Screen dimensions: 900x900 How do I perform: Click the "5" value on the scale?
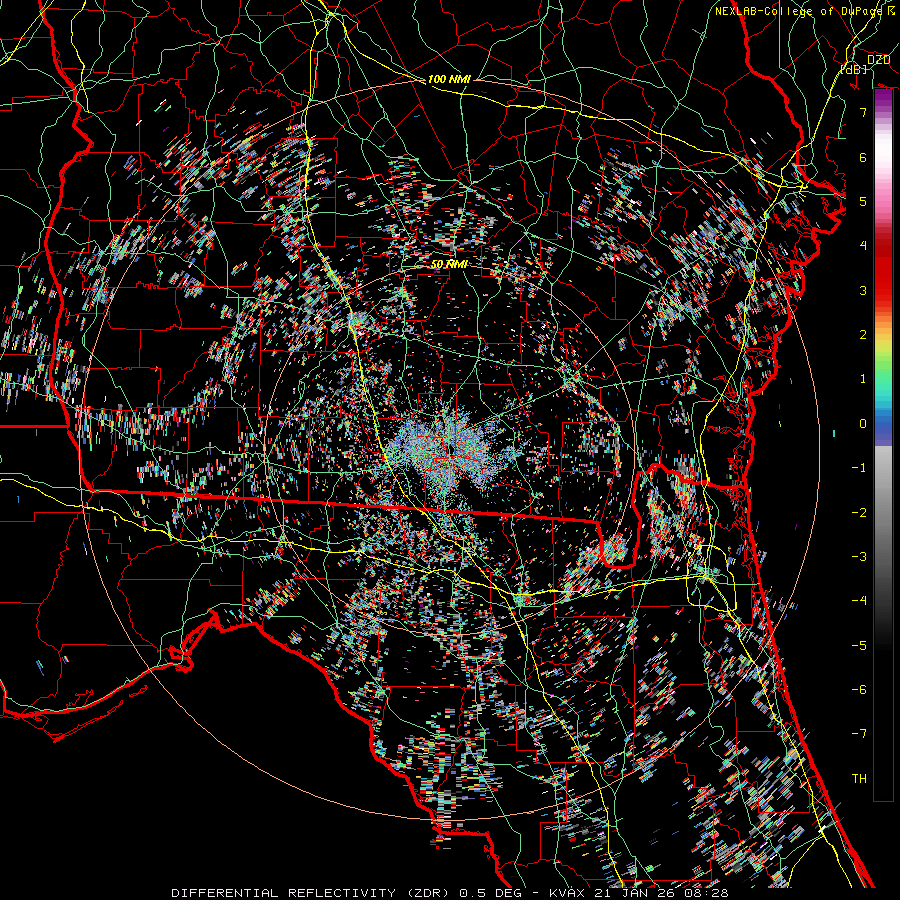pyautogui.click(x=863, y=201)
